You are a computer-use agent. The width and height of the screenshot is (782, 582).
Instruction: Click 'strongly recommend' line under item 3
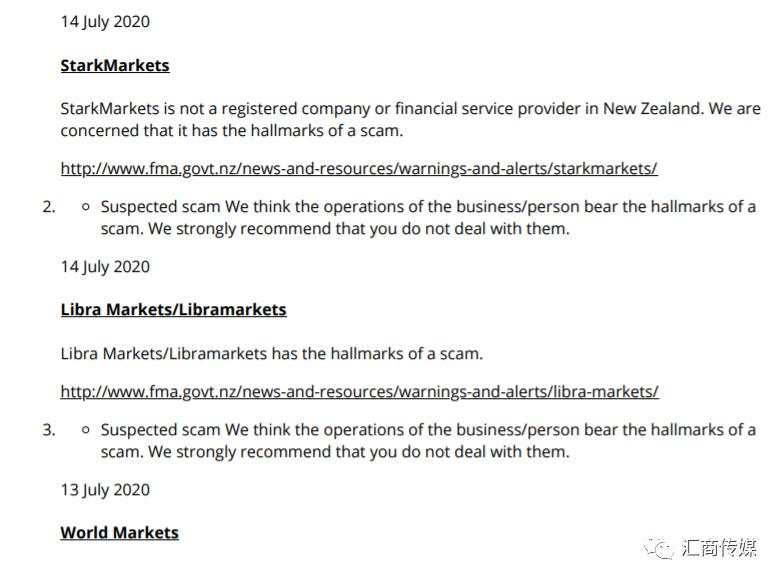coord(335,452)
